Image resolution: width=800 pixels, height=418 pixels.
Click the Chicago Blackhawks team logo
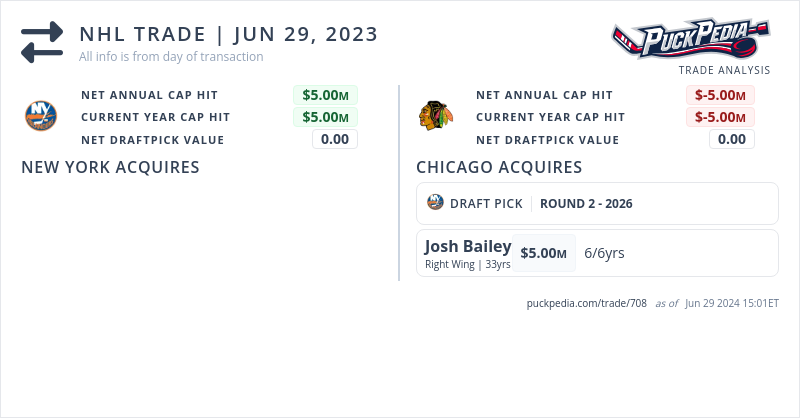(x=435, y=116)
